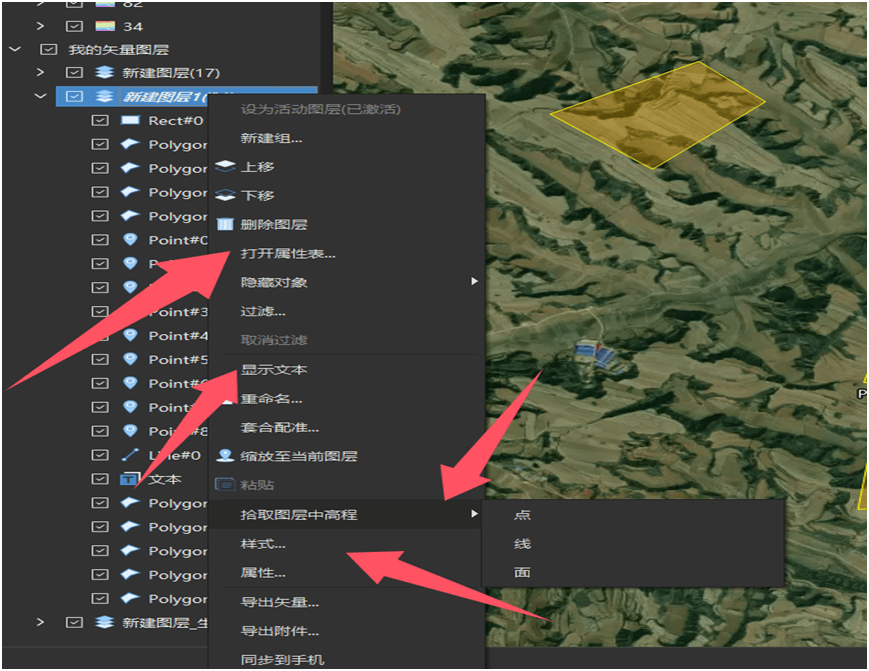Click the pin icon of Point#4
Image resolution: width=869 pixels, height=671 pixels.
pyautogui.click(x=130, y=335)
